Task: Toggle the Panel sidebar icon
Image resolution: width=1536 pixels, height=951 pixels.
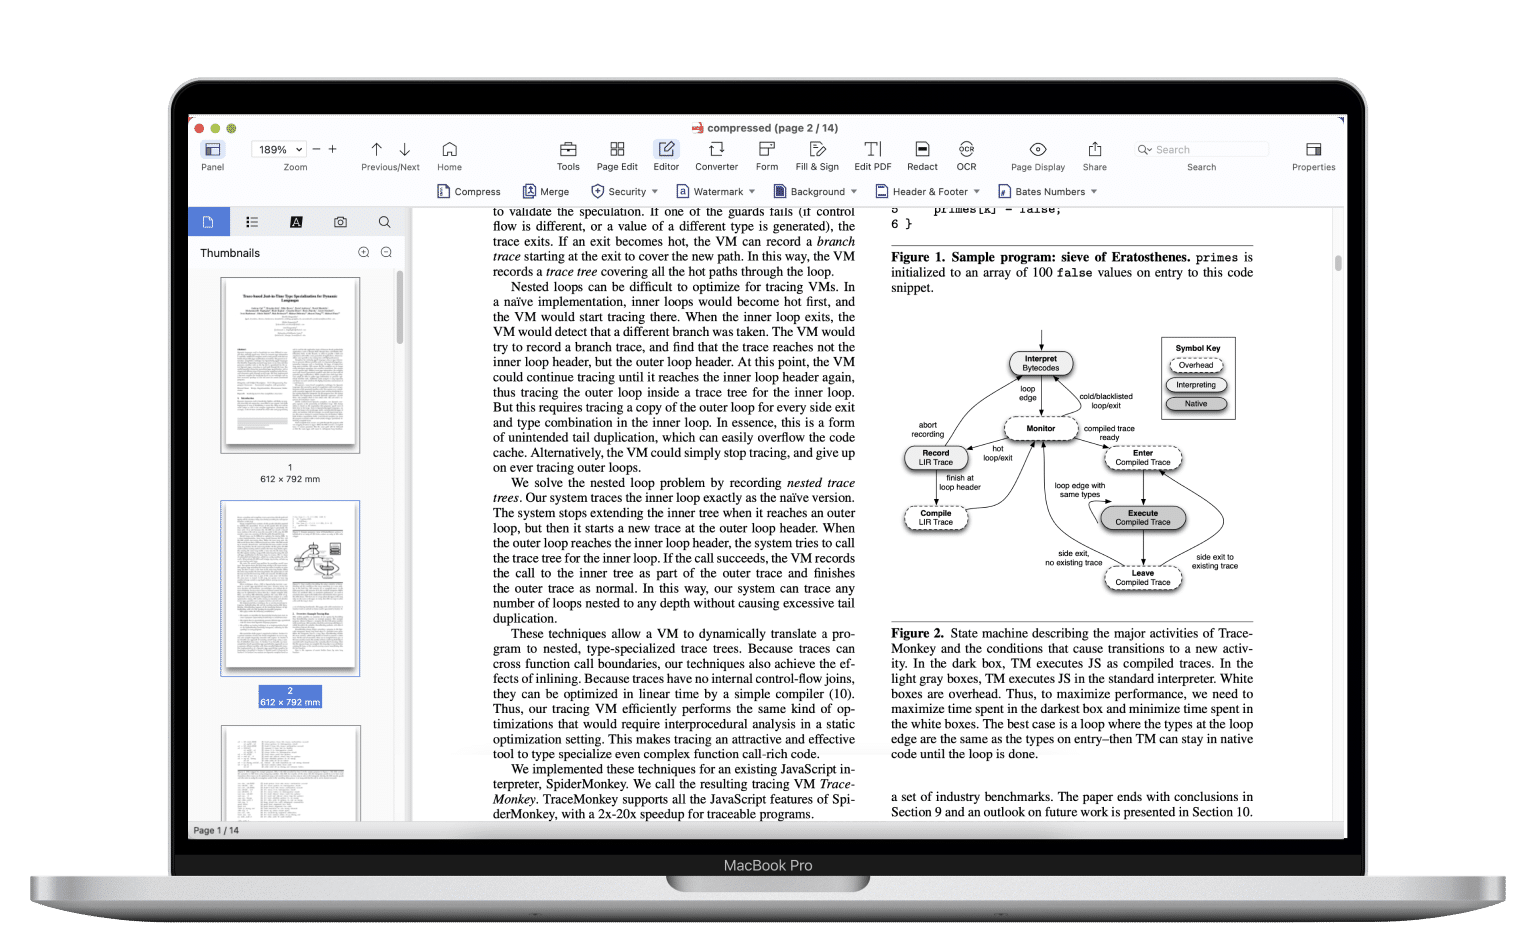Action: (x=212, y=149)
